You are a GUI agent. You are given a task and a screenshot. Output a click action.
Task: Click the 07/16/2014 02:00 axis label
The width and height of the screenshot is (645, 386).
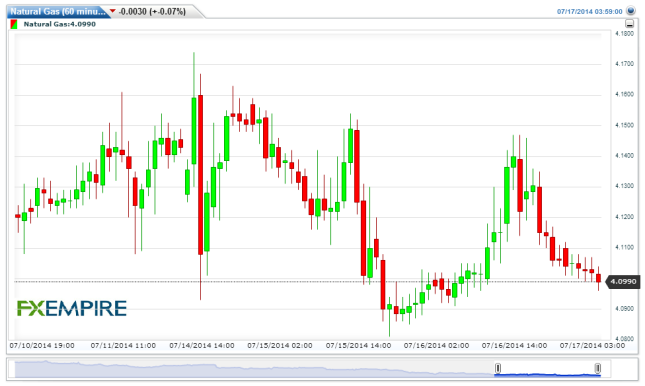(x=436, y=345)
